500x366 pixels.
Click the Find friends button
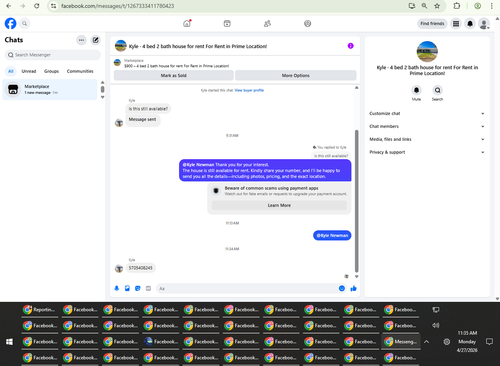[x=432, y=24]
